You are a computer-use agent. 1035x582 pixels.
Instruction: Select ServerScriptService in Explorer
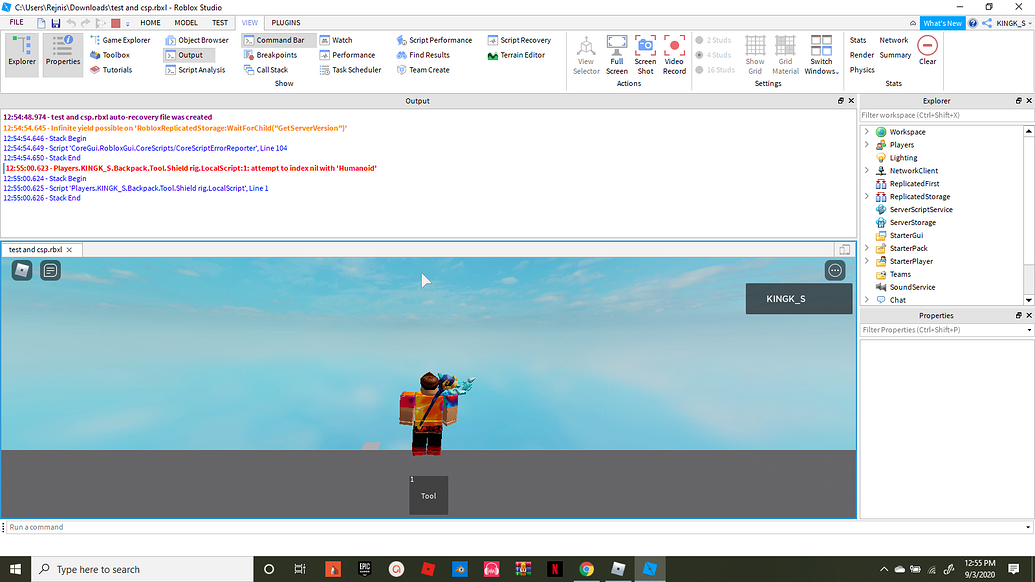(921, 209)
